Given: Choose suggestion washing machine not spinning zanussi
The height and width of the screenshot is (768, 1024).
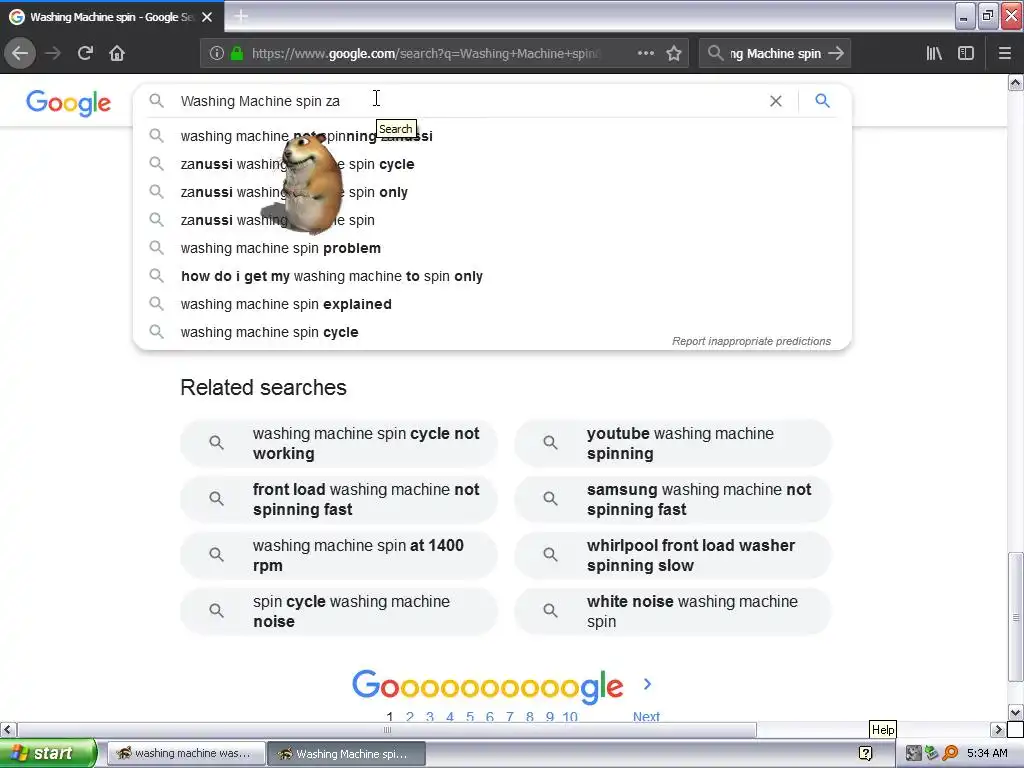Looking at the screenshot, I should click(x=492, y=136).
